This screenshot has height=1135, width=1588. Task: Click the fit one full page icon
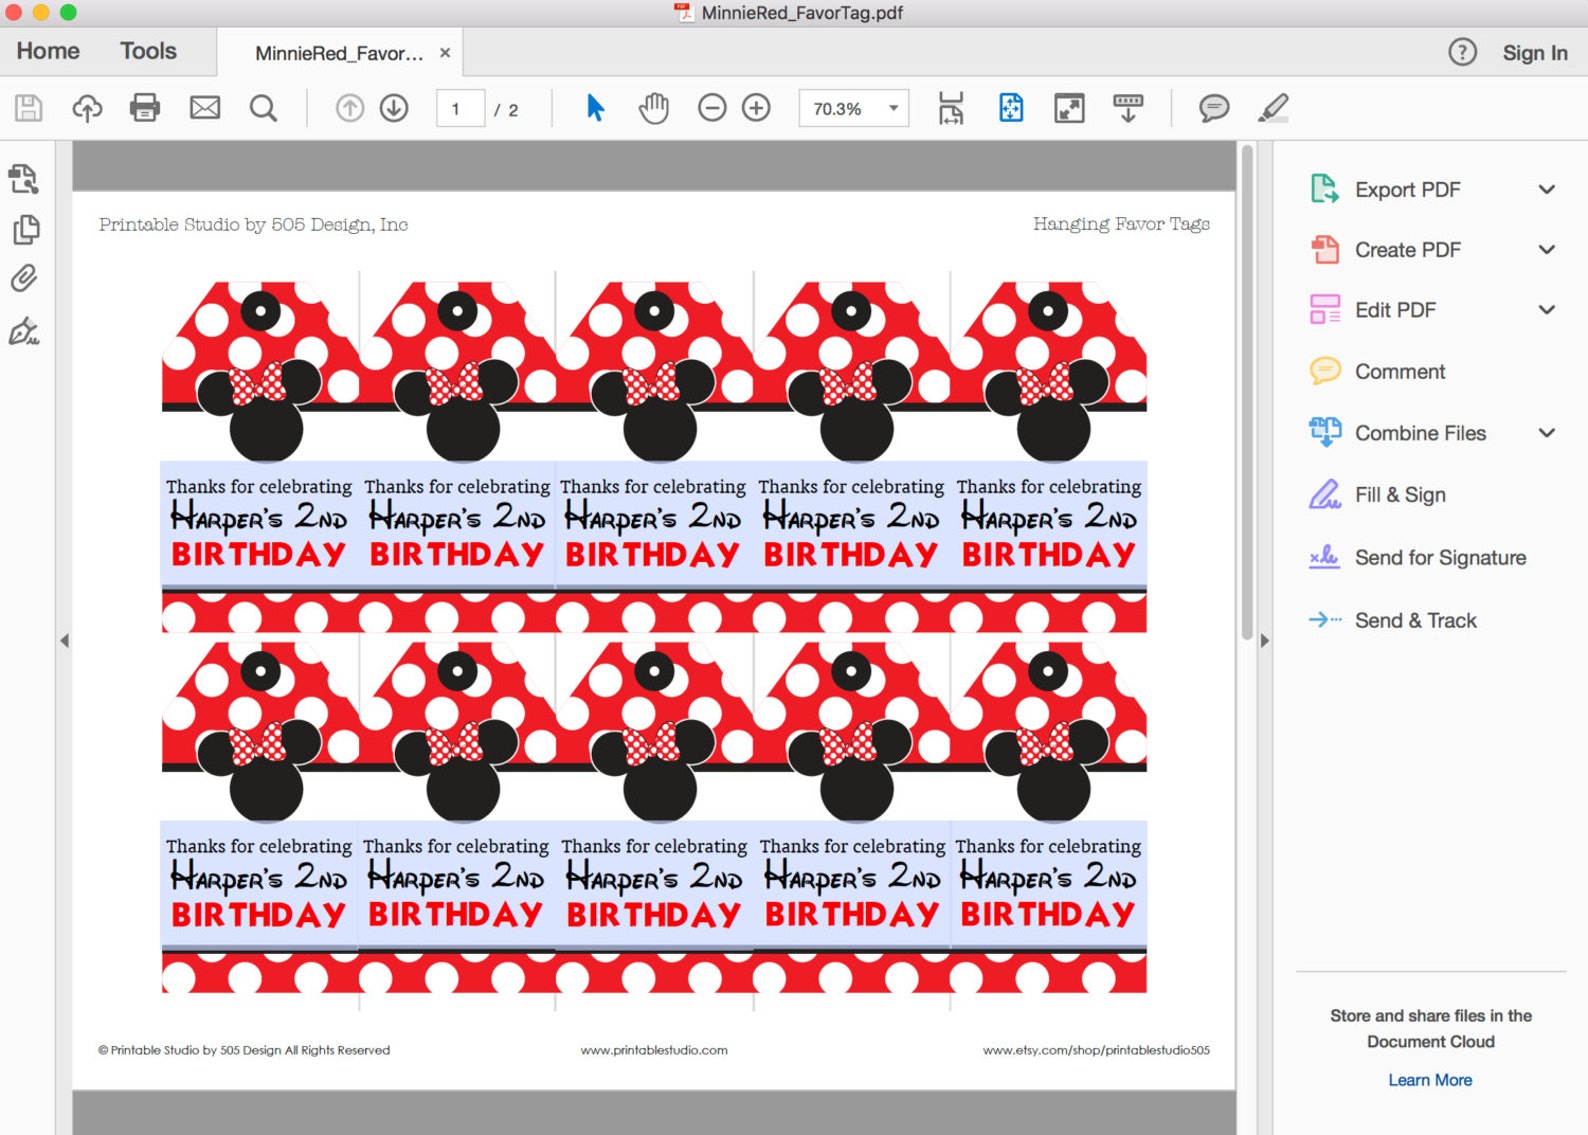[x=1011, y=108]
